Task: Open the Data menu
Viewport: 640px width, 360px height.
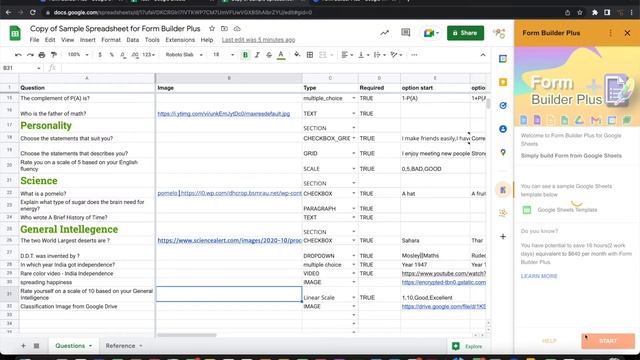Action: 133,40
